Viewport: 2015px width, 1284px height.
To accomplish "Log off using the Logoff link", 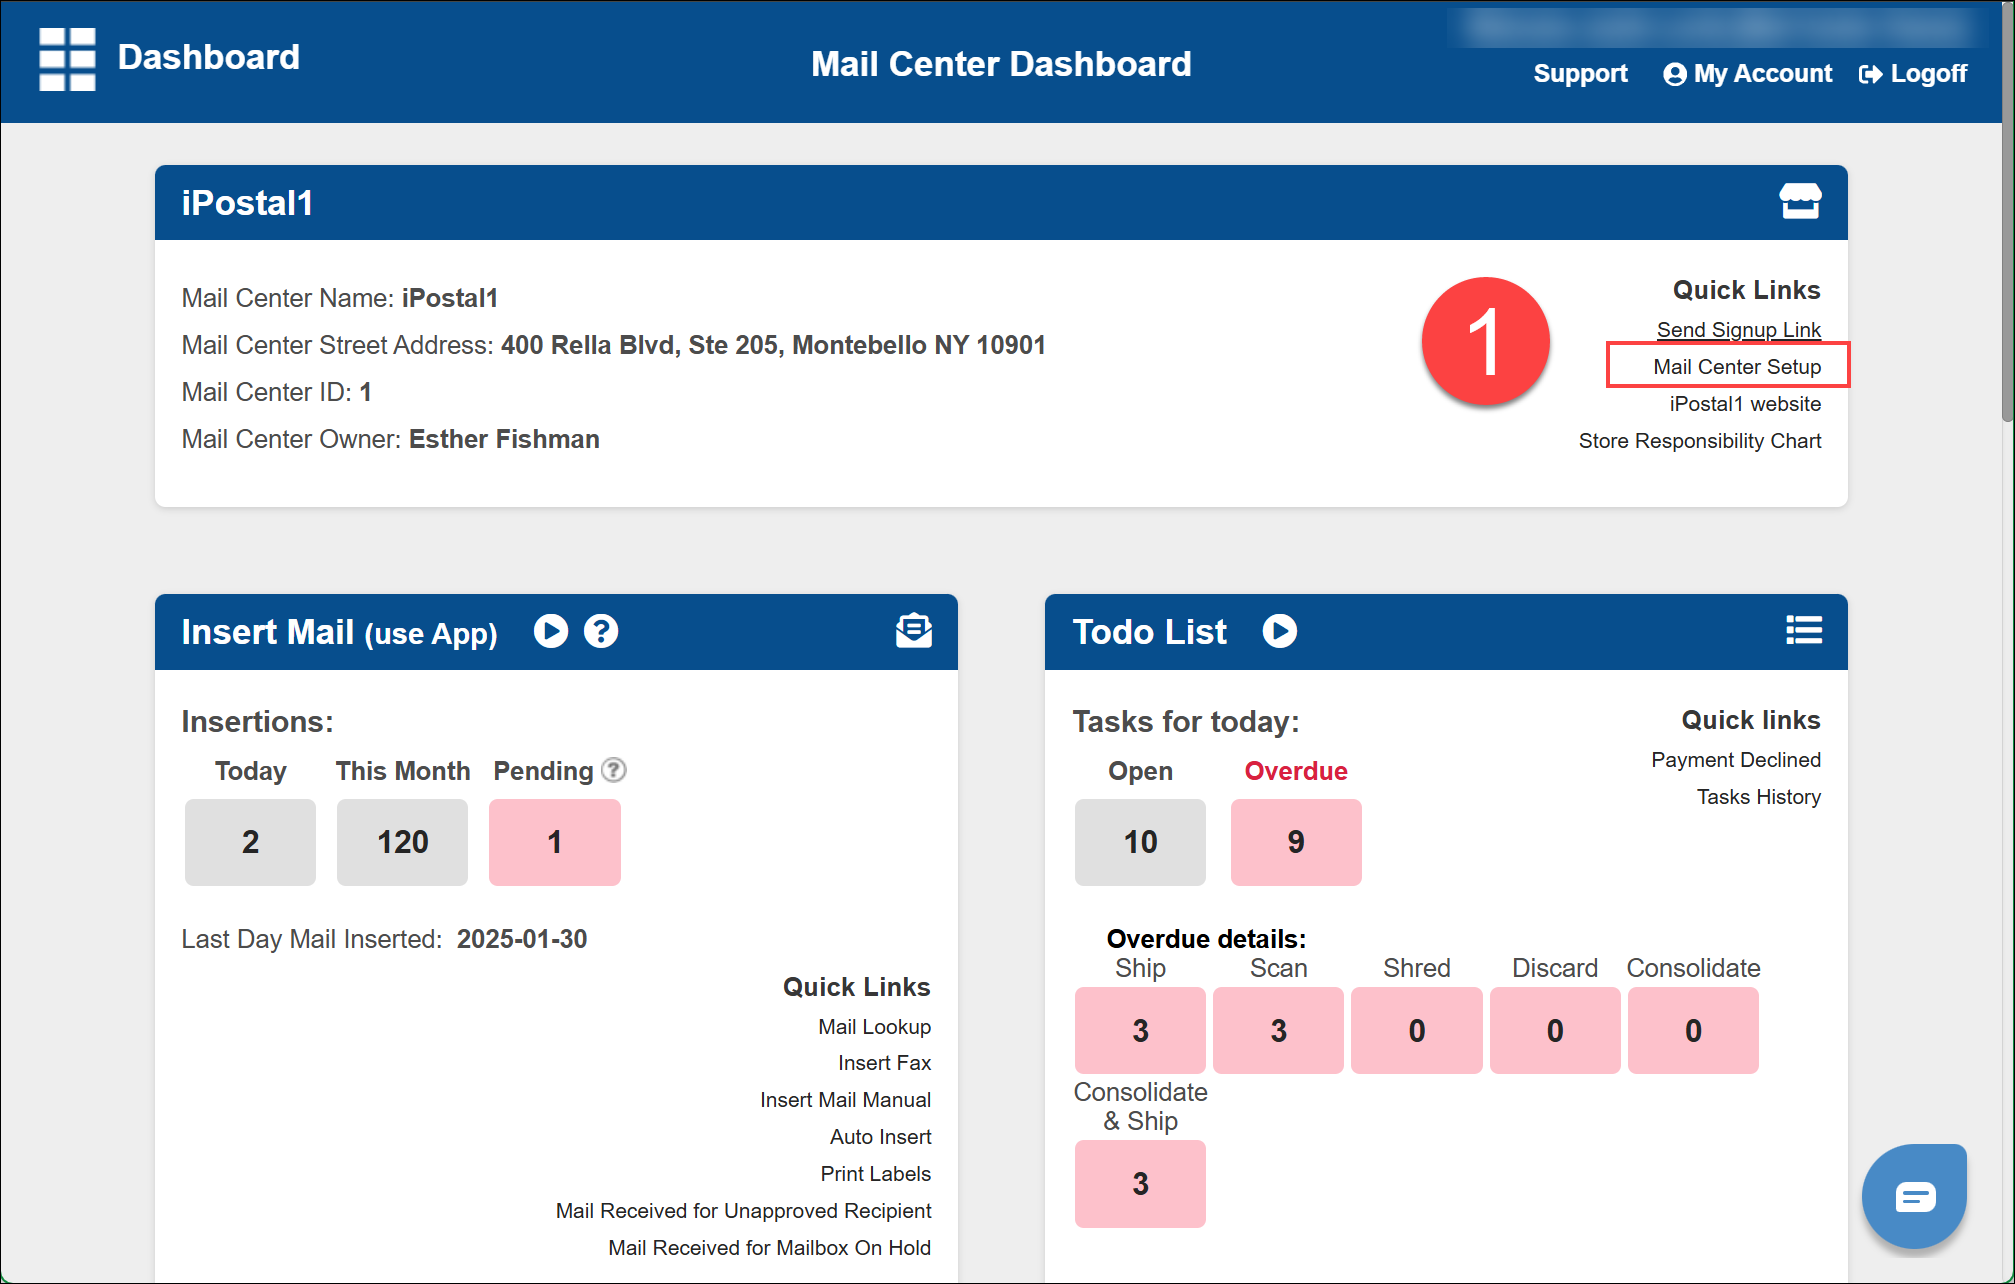I will 1913,74.
